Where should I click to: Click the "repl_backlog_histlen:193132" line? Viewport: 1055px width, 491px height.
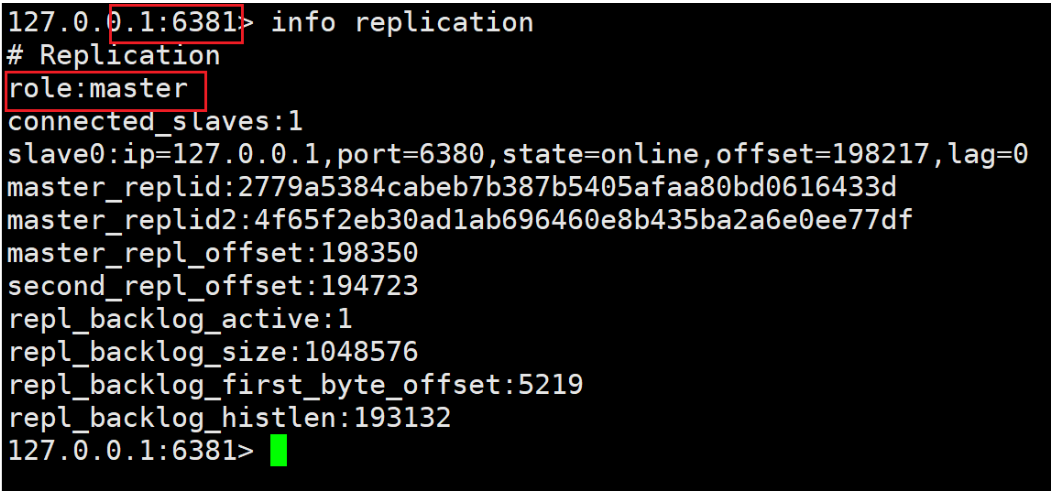coord(229,417)
